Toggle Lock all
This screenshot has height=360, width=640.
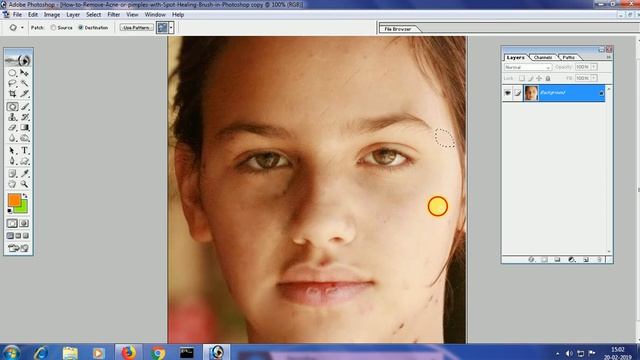(548, 78)
